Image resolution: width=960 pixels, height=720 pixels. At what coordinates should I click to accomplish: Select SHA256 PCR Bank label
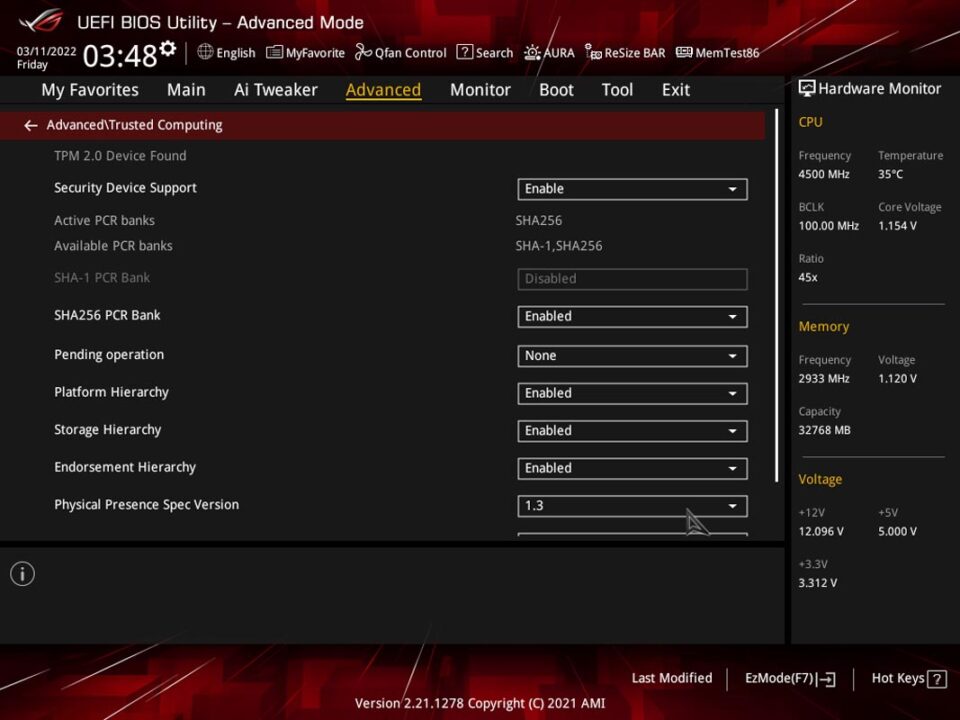(107, 315)
